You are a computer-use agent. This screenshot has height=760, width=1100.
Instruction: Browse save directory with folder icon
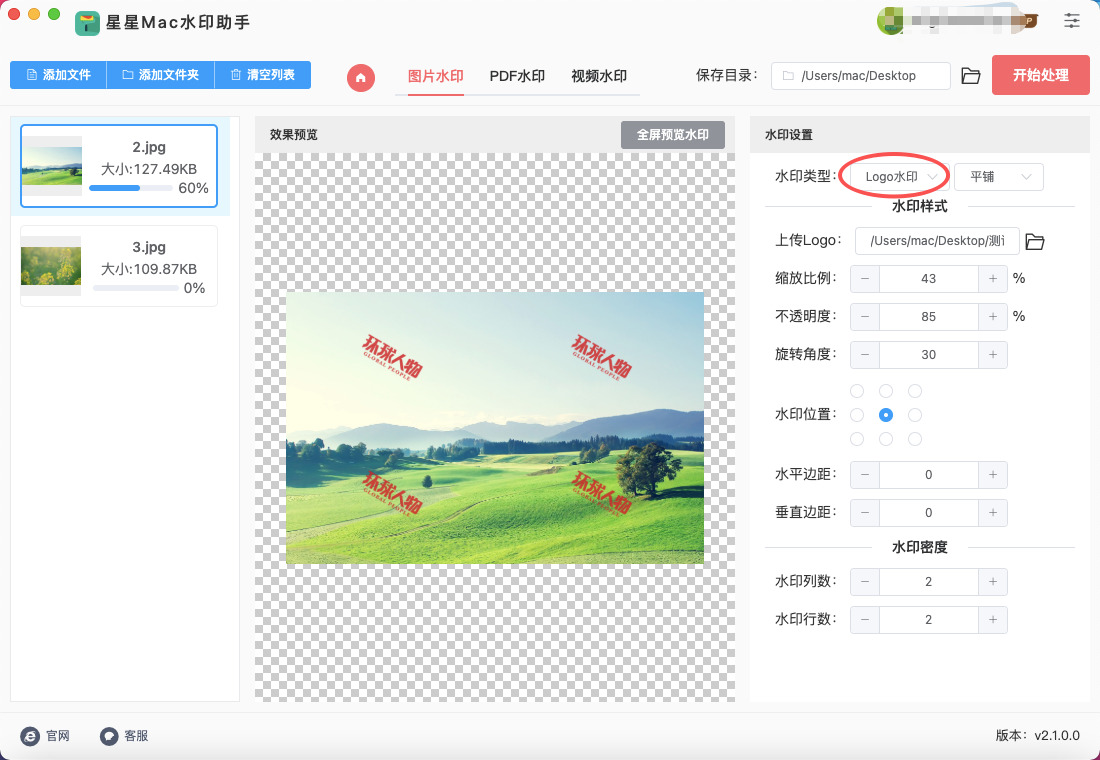click(x=970, y=76)
